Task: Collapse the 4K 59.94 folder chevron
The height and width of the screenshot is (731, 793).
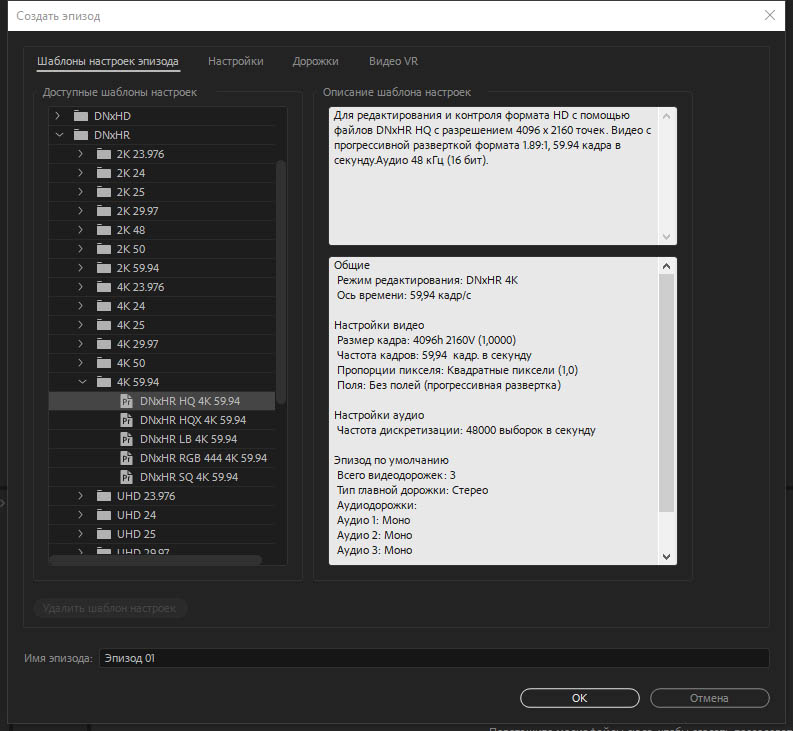Action: tap(82, 382)
